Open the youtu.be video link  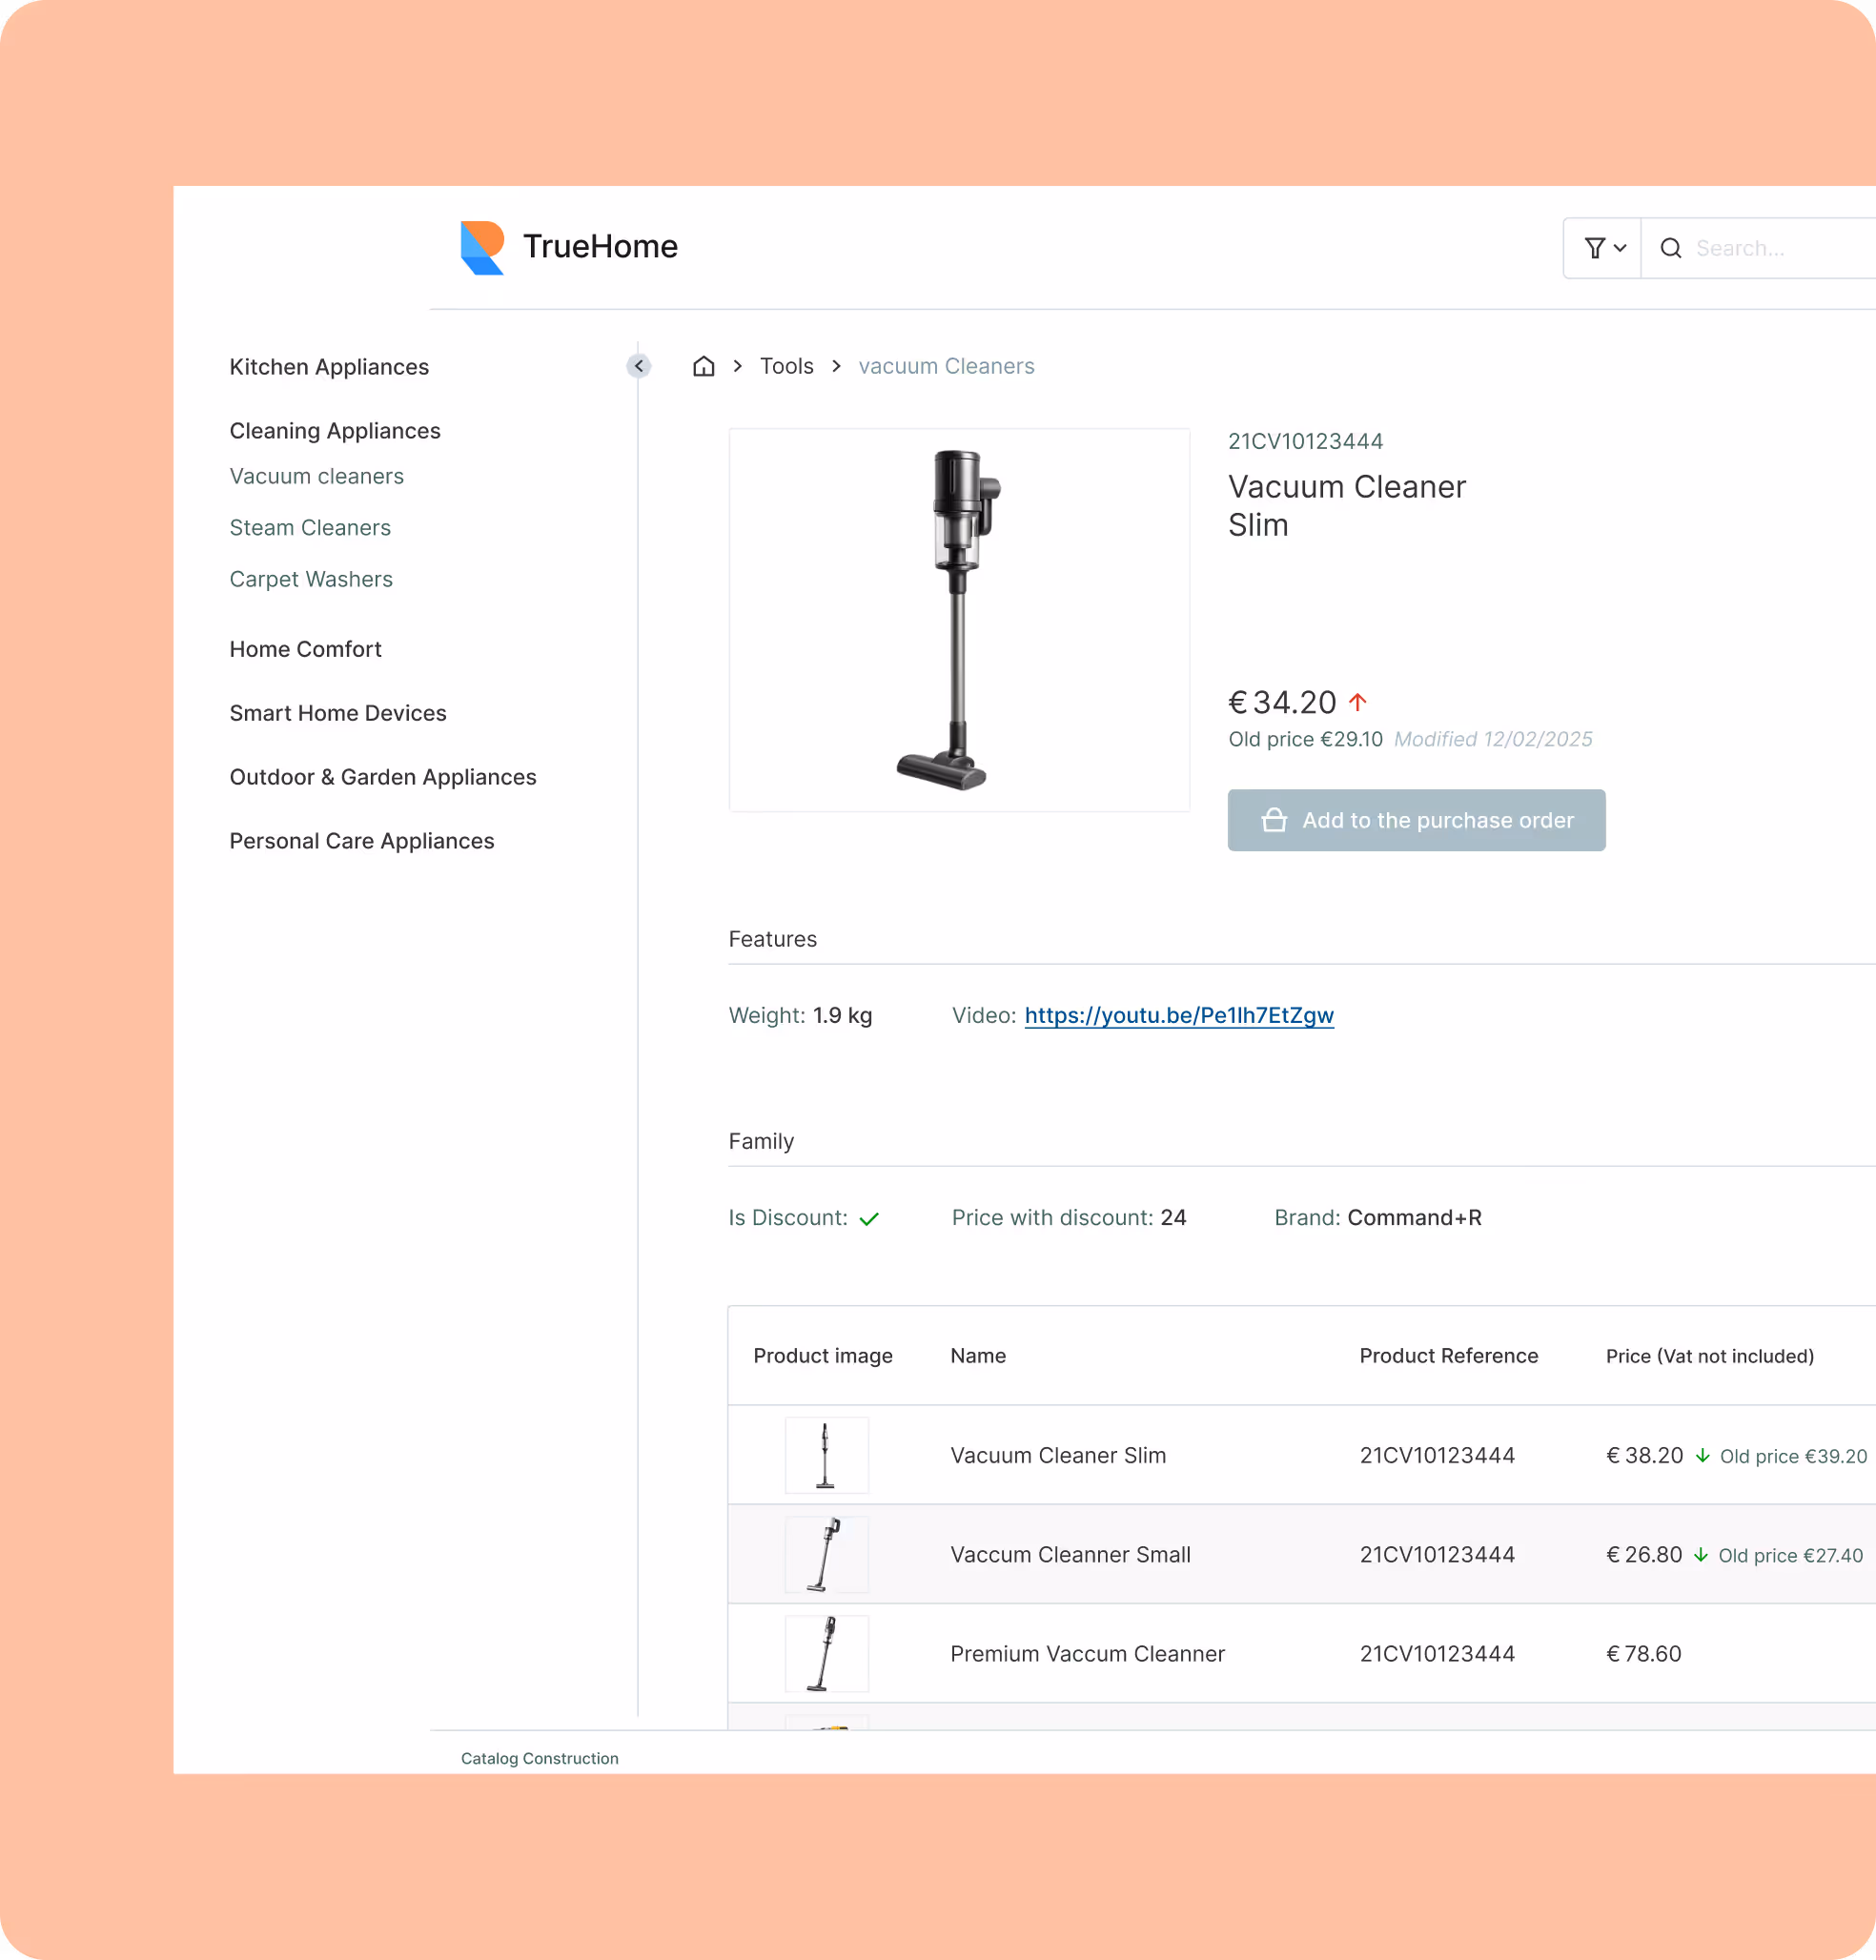click(1179, 1016)
